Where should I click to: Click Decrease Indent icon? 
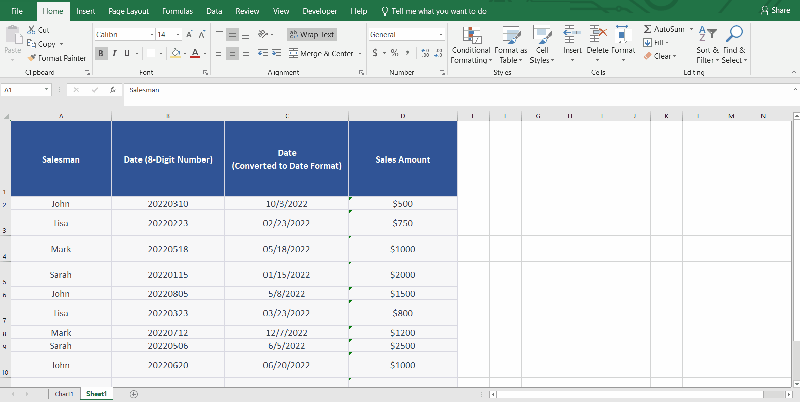[x=263, y=53]
